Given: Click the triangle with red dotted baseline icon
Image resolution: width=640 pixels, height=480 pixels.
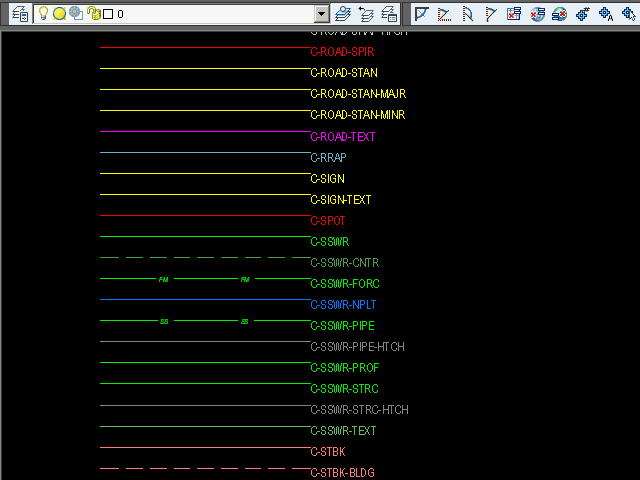Looking at the screenshot, I should point(444,14).
